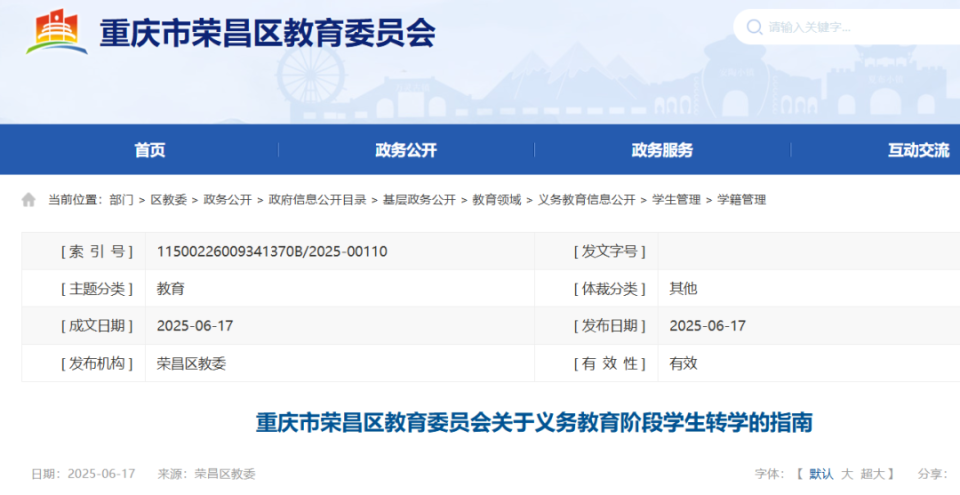Click the 部门 breadcrumb link
The height and width of the screenshot is (495, 960).
click(121, 200)
